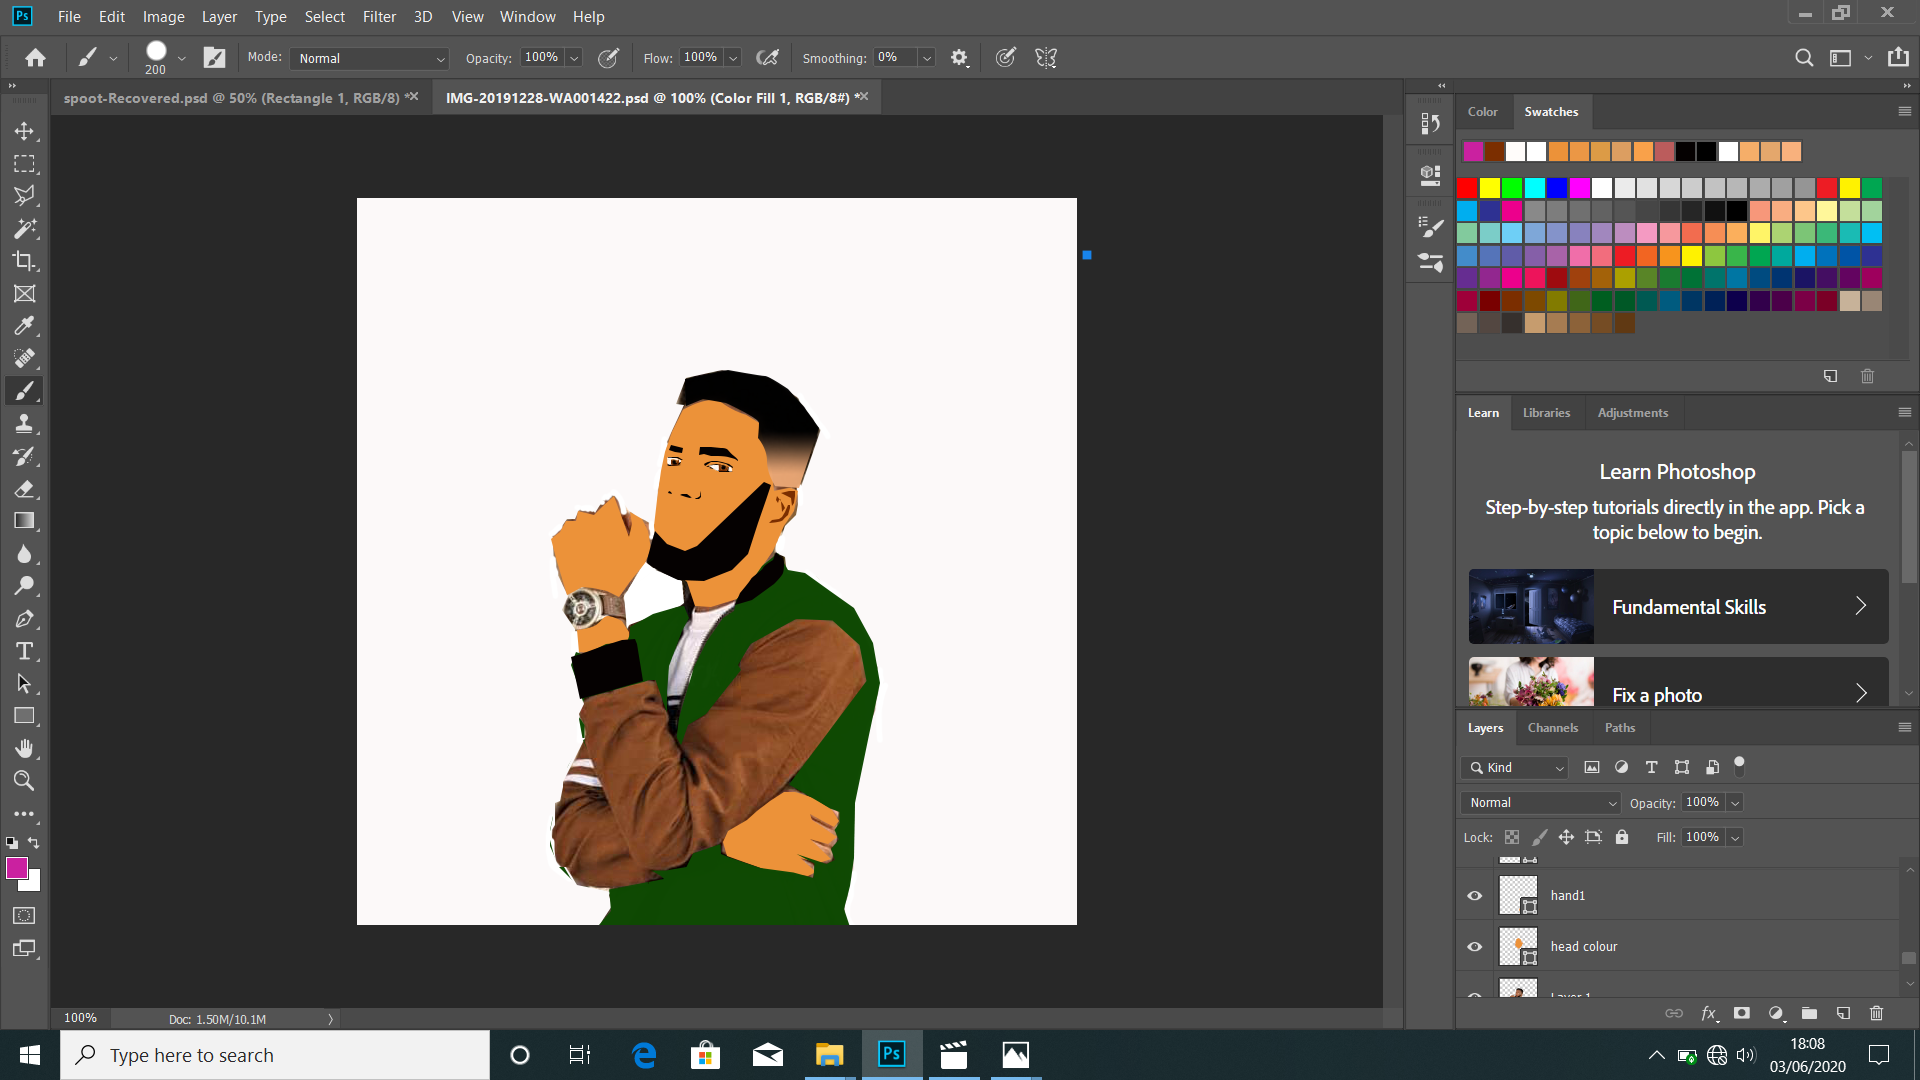1920x1080 pixels.
Task: Switch to the spoot-Recovered.psd document tab
Action: click(x=231, y=98)
